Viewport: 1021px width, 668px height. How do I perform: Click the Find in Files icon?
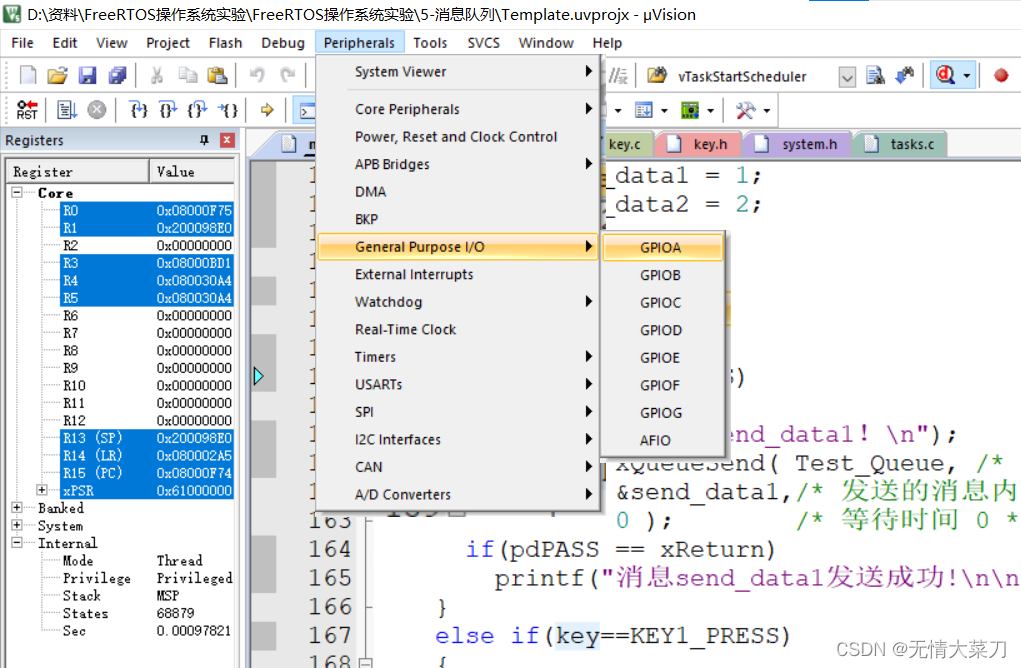coord(875,76)
